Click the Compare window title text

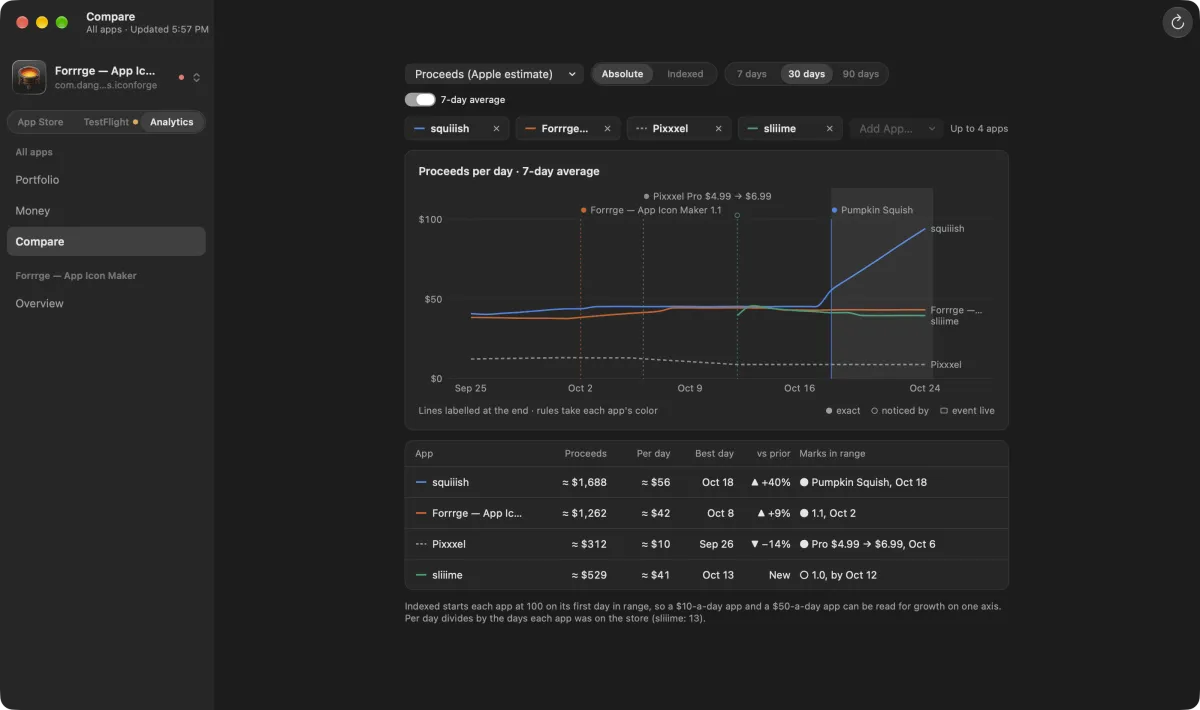110,17
